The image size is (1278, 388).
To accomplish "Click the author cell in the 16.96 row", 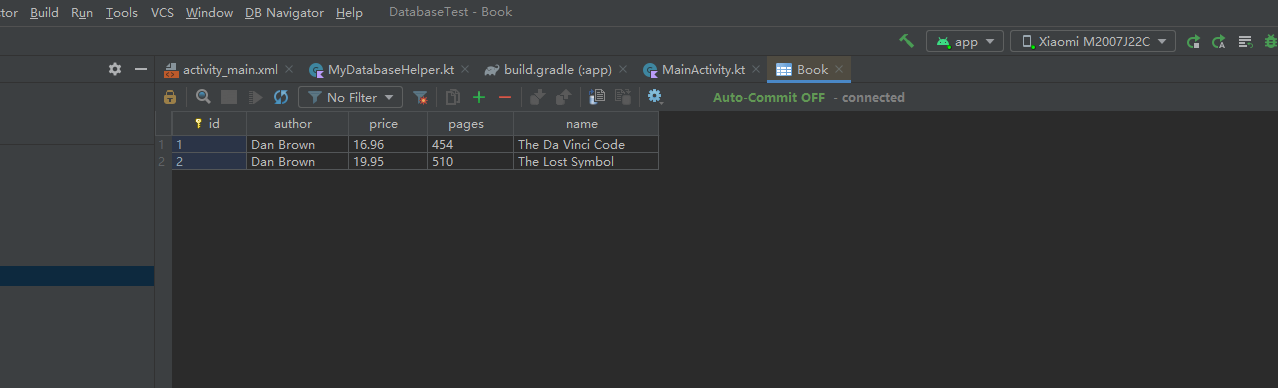I will click(x=297, y=144).
